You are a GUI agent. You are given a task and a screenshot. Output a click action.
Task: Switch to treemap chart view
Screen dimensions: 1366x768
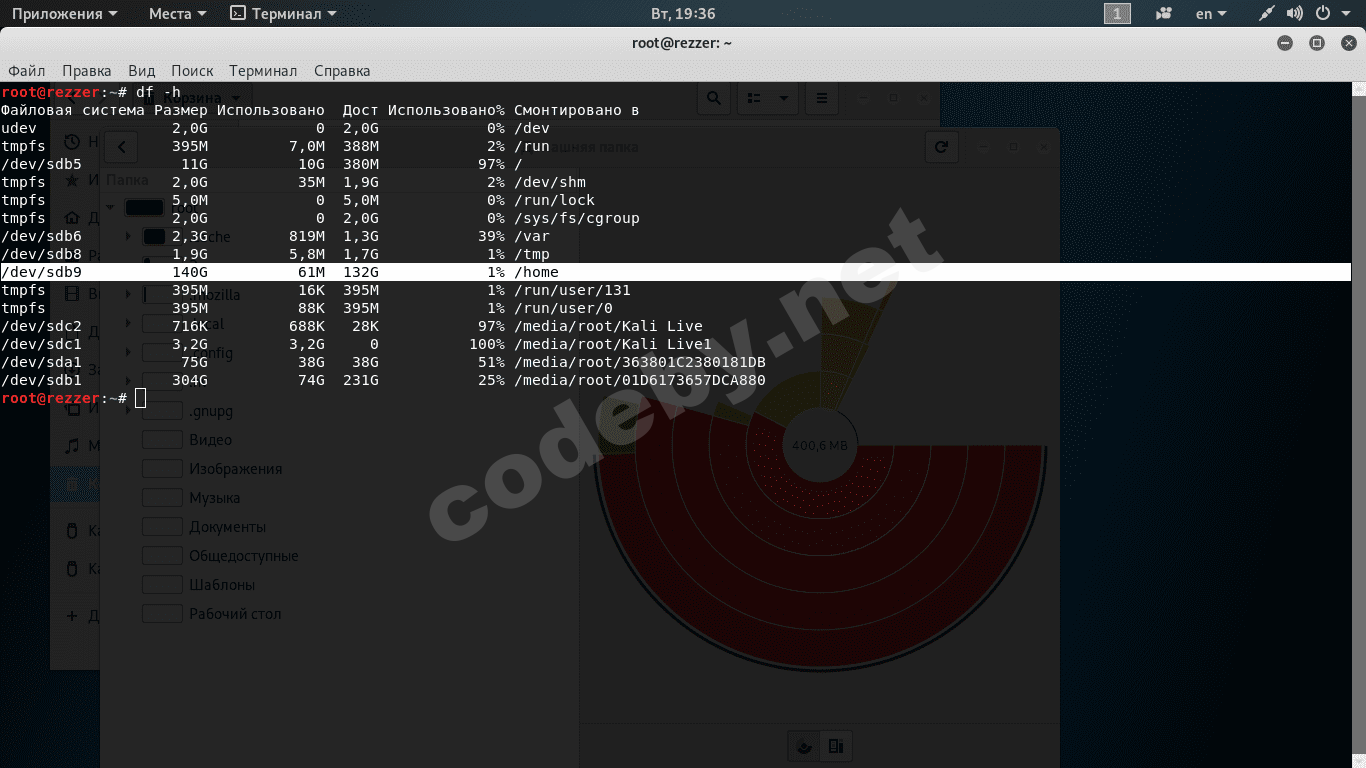click(836, 745)
